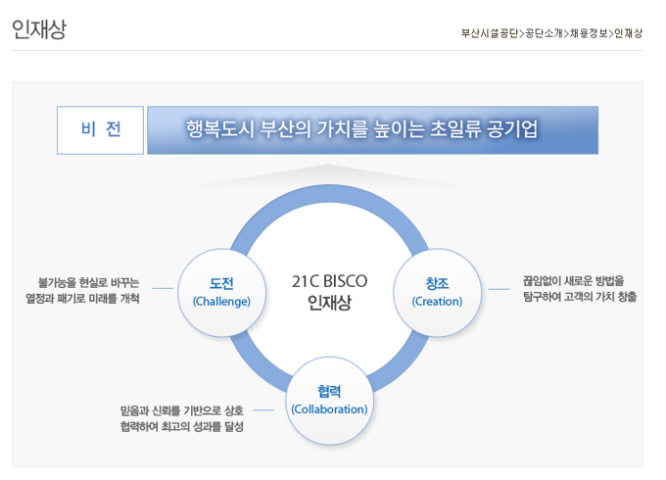
Task: Click the Collaboration description starting with 믿음과 신뢰를
Action: [181, 418]
